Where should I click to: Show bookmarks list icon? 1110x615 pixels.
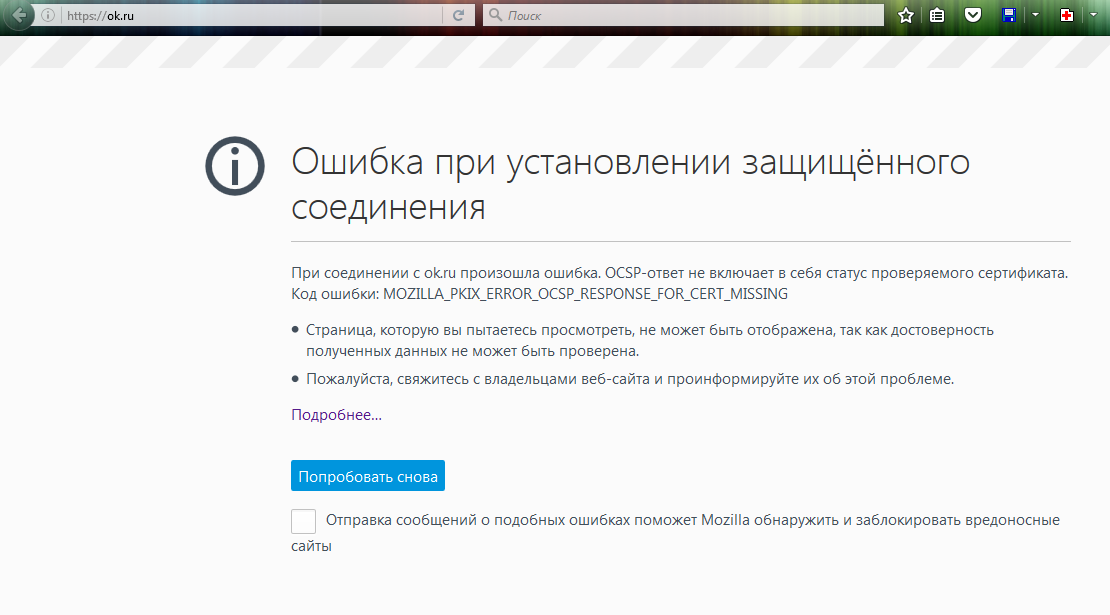pos(937,15)
